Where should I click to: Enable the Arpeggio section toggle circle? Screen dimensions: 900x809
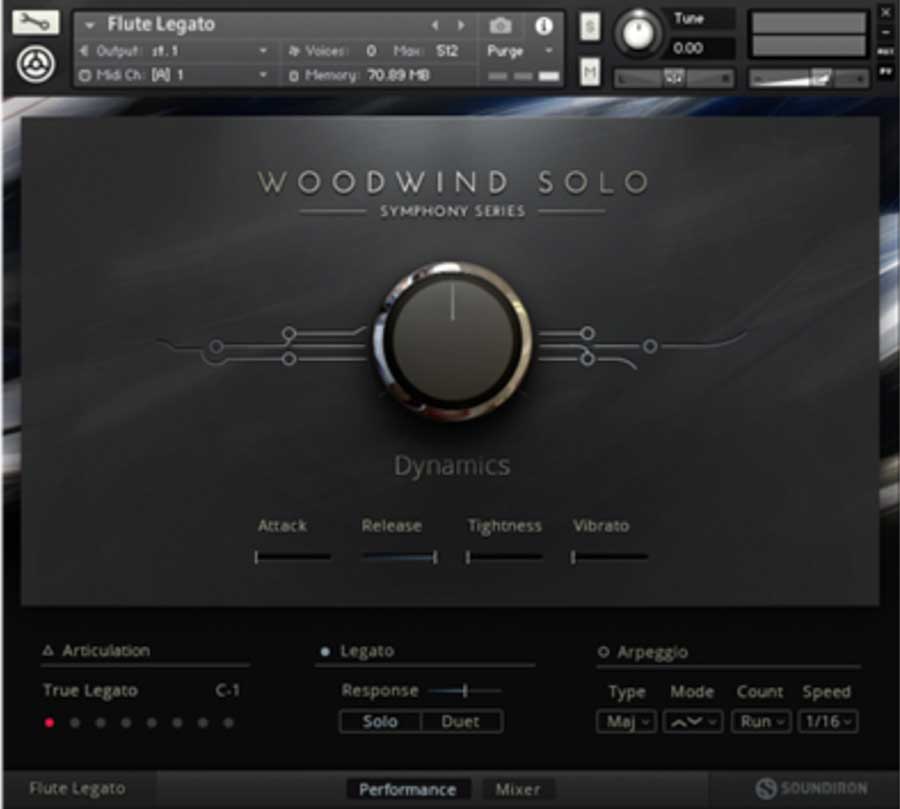coord(603,652)
